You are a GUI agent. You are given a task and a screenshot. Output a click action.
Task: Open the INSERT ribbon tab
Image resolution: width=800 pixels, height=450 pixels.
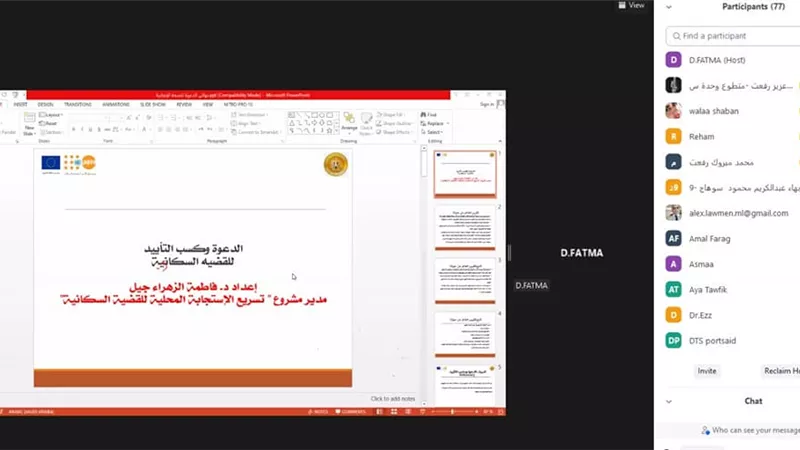click(x=20, y=104)
